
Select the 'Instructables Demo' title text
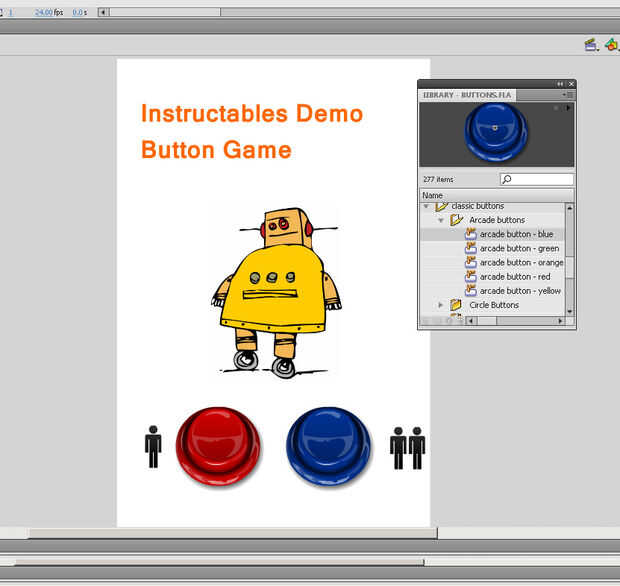pyautogui.click(x=252, y=114)
